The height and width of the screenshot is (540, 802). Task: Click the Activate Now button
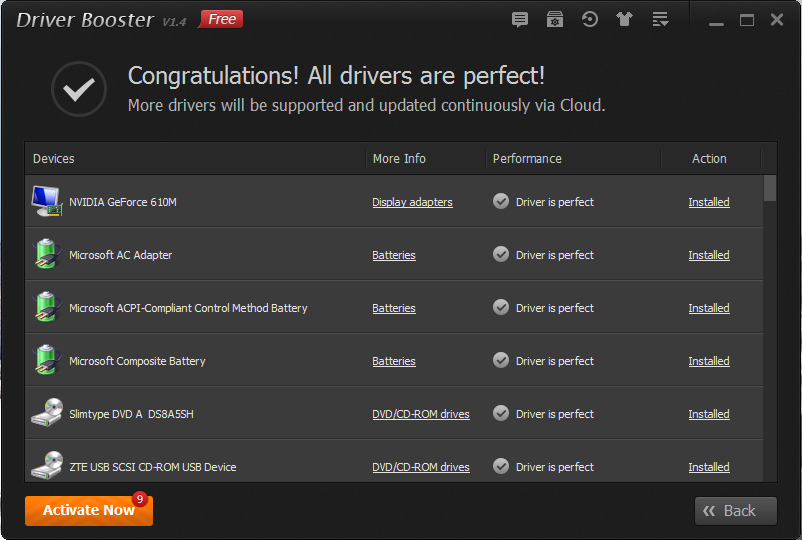point(89,510)
